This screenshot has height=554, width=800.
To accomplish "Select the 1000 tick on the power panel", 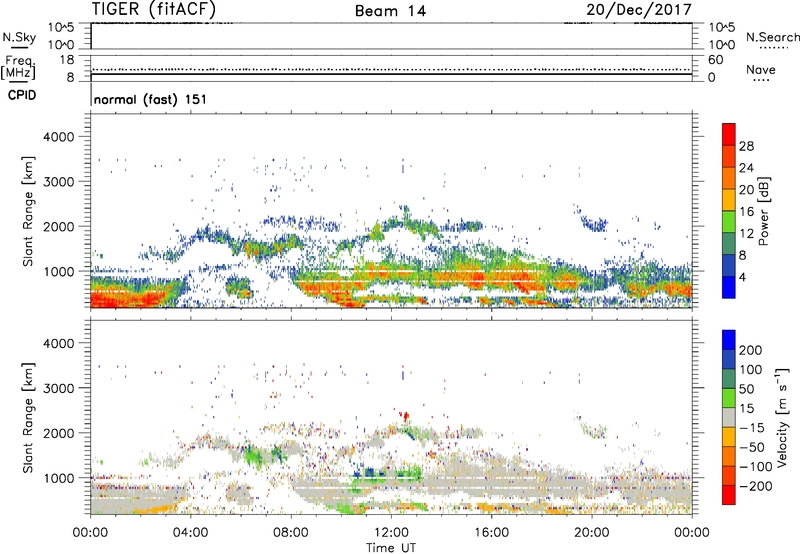I will pos(59,272).
